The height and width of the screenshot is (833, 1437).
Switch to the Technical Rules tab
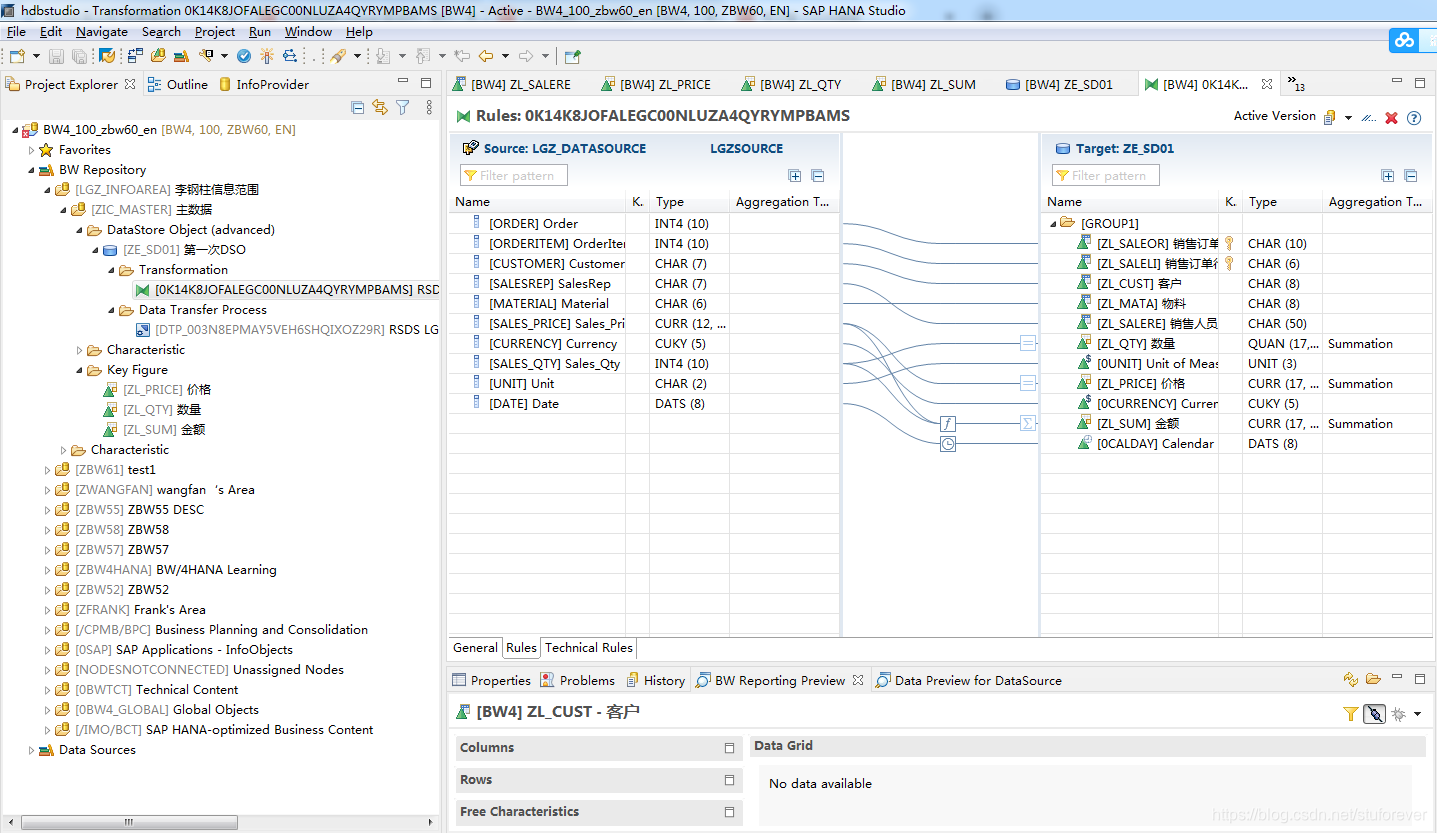click(x=588, y=648)
